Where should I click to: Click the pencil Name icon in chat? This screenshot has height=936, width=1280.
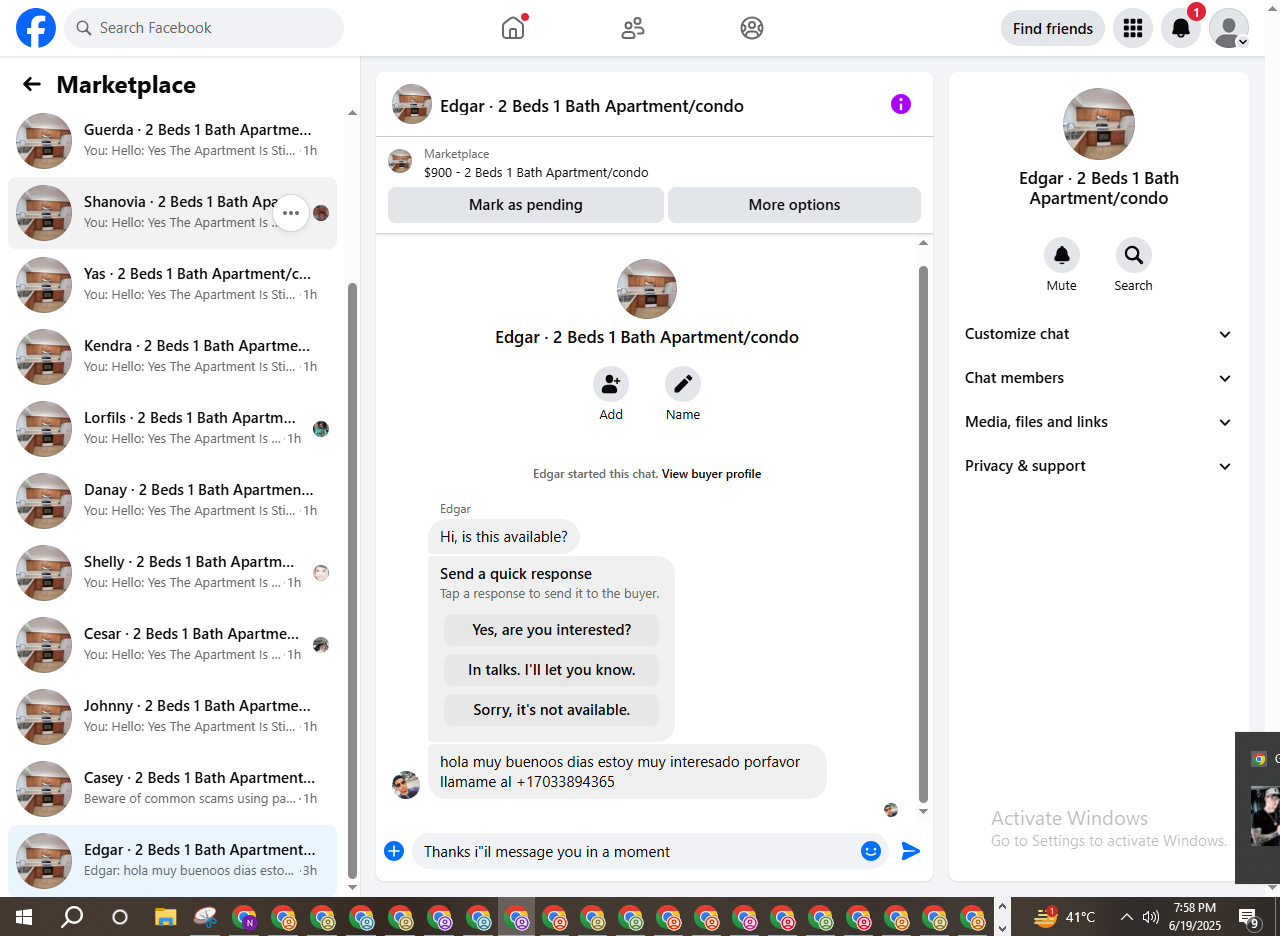click(683, 384)
